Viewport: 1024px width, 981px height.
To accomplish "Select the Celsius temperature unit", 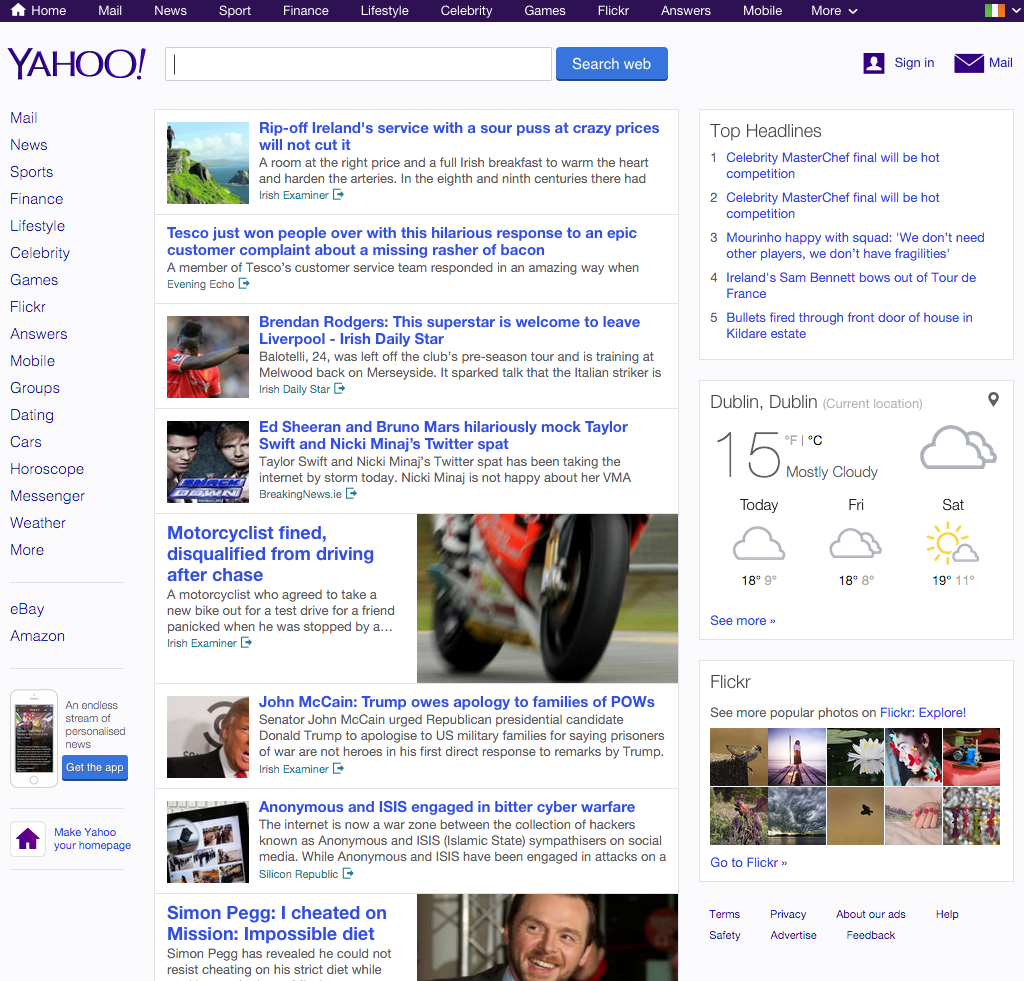I will 815,440.
